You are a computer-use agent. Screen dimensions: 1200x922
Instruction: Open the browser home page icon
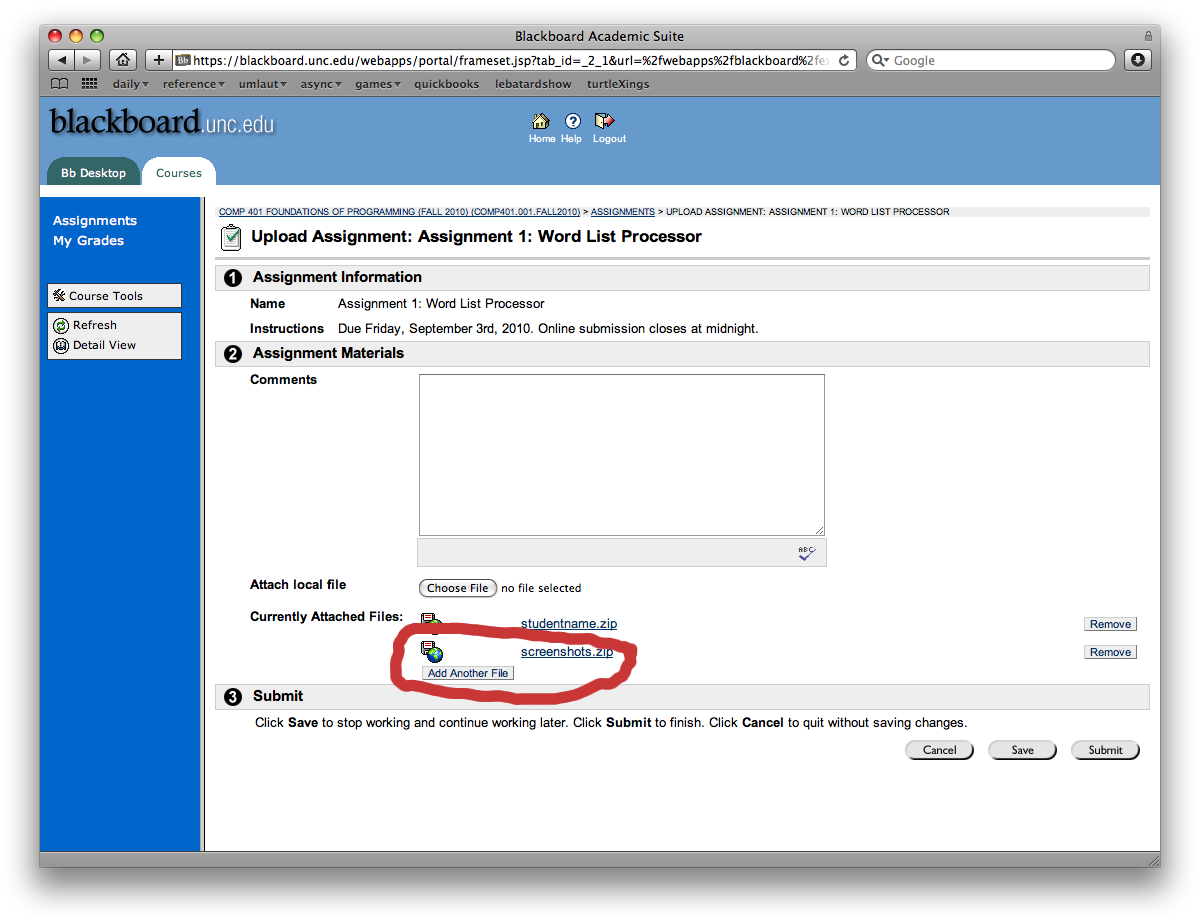click(123, 60)
